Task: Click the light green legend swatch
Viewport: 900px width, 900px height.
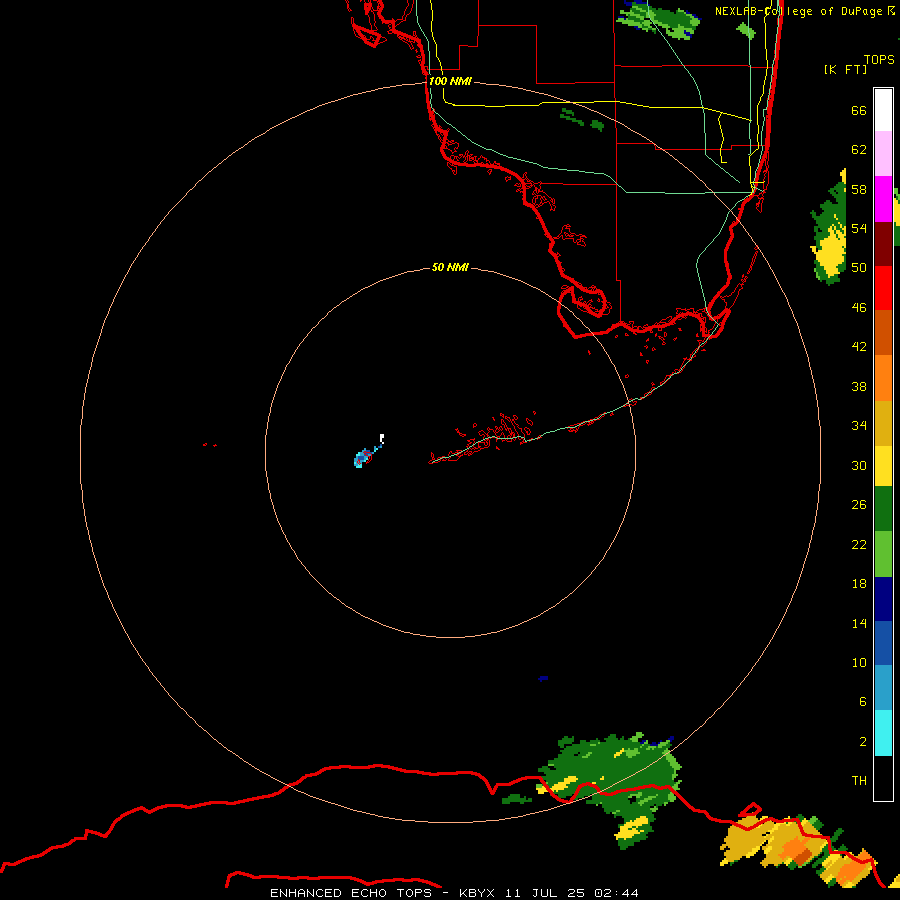Action: pyautogui.click(x=883, y=554)
